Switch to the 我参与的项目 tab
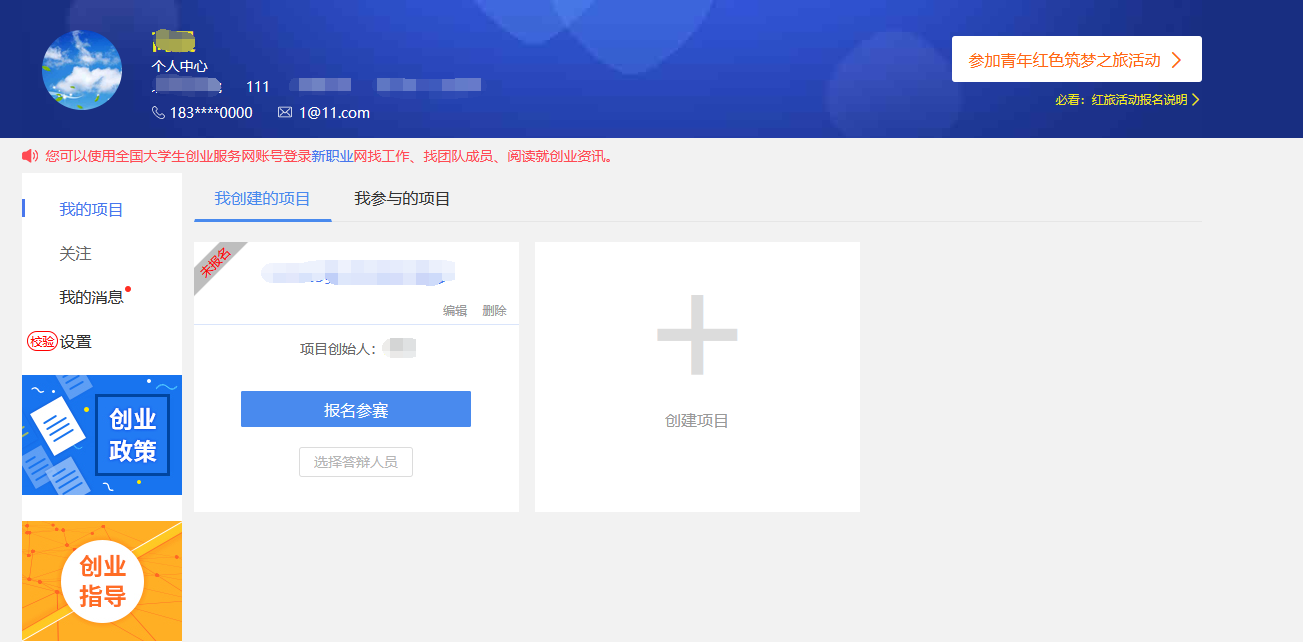The image size is (1303, 642). (x=402, y=199)
